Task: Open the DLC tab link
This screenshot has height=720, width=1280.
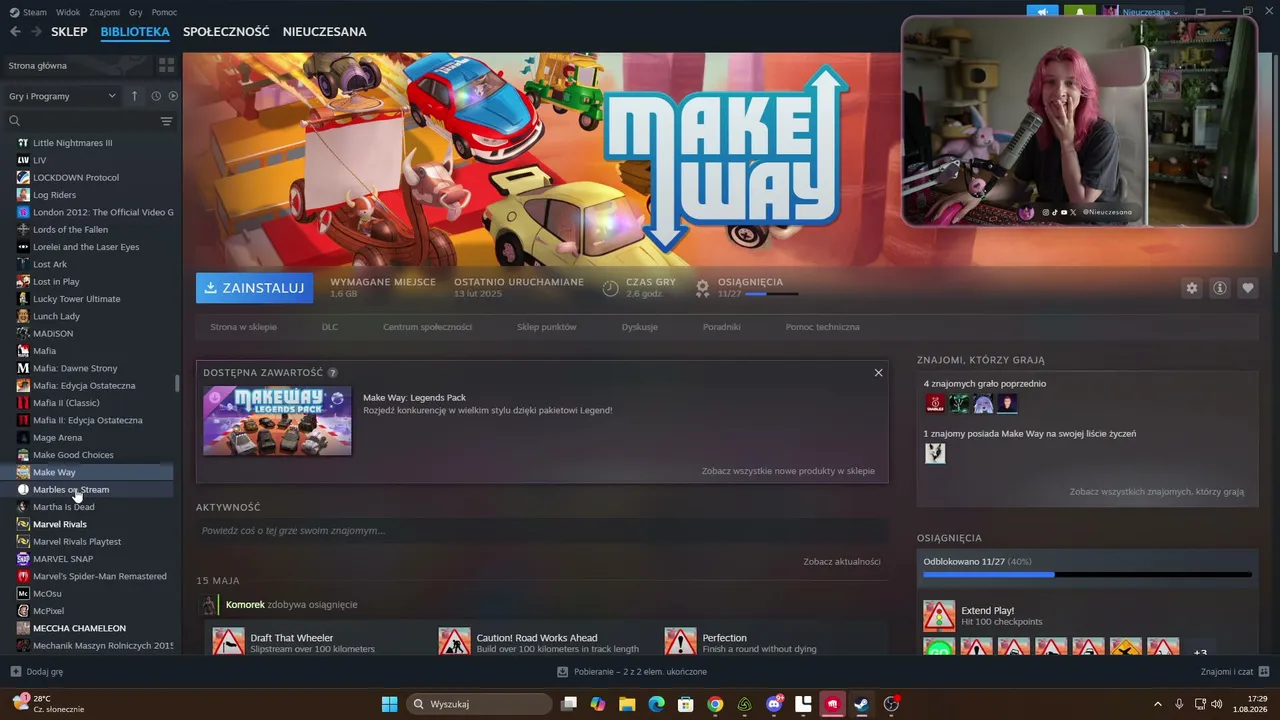Action: [330, 327]
